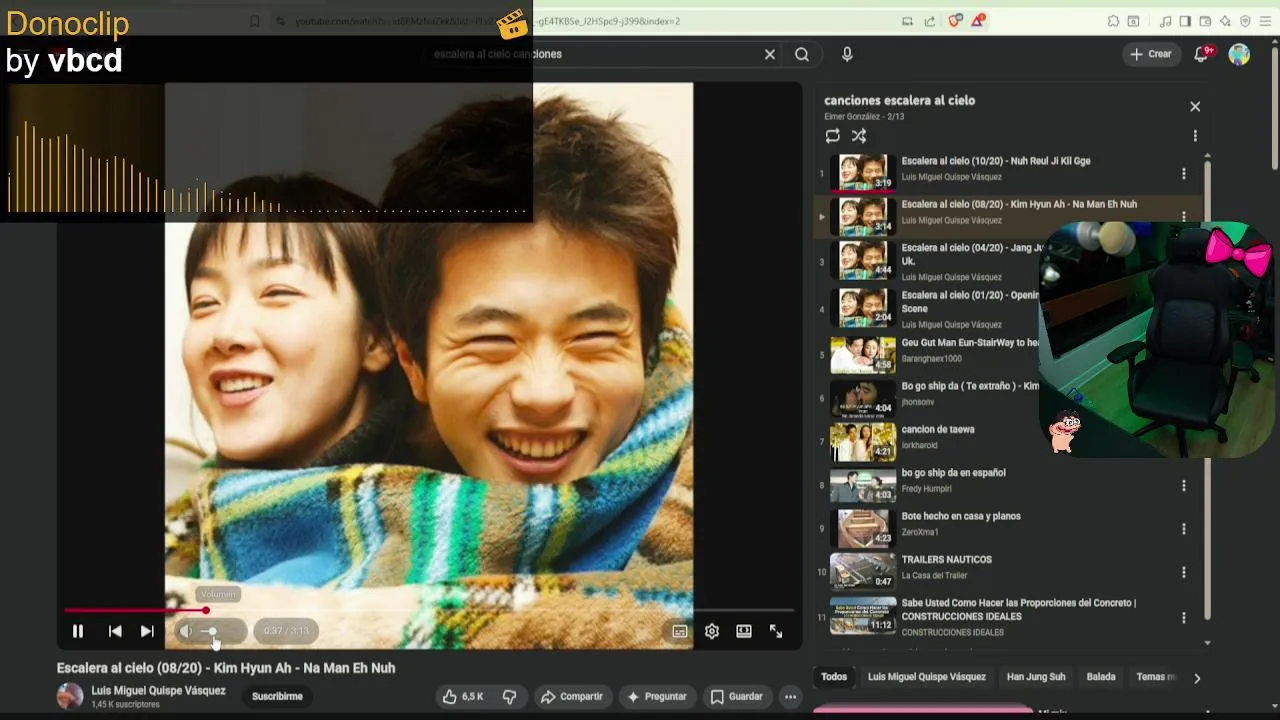Skip to next video in playlist

(x=147, y=631)
